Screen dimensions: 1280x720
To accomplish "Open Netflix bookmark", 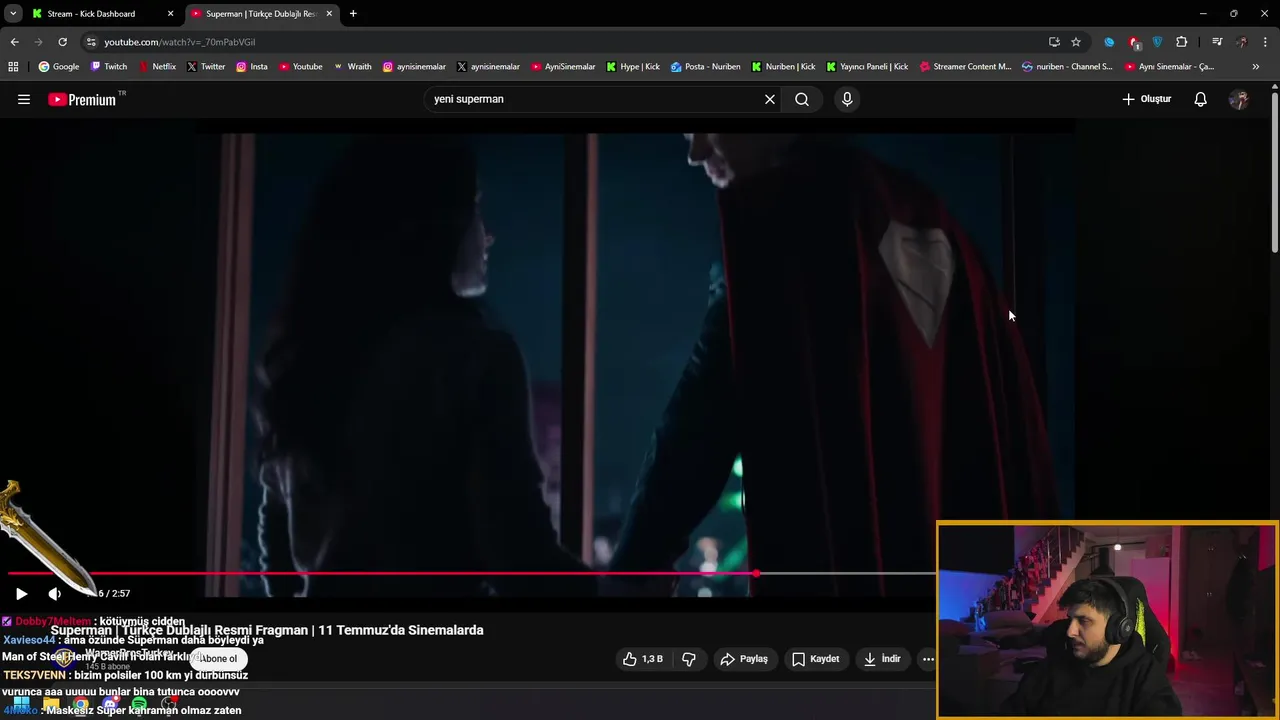I will [157, 67].
